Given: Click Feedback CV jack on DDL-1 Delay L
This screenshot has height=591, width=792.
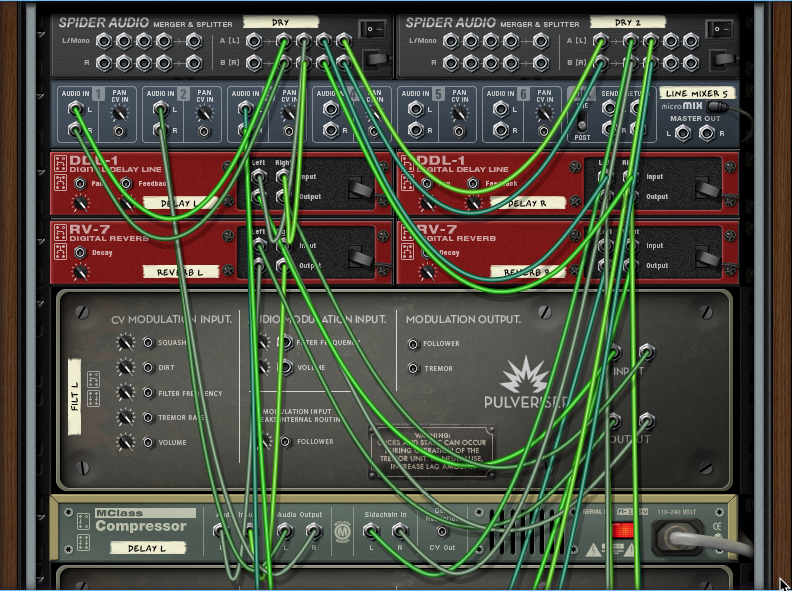Looking at the screenshot, I should (x=126, y=183).
